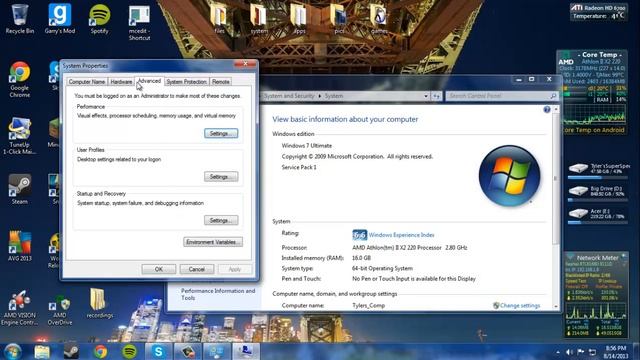Open Steam desktop shortcut
The image size is (640, 360).
pos(19,189)
